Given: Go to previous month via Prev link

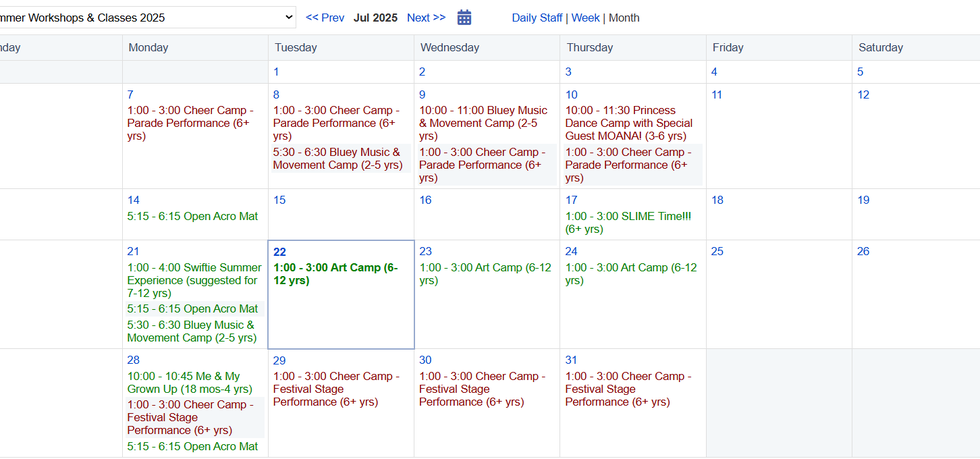Looking at the screenshot, I should (x=325, y=18).
